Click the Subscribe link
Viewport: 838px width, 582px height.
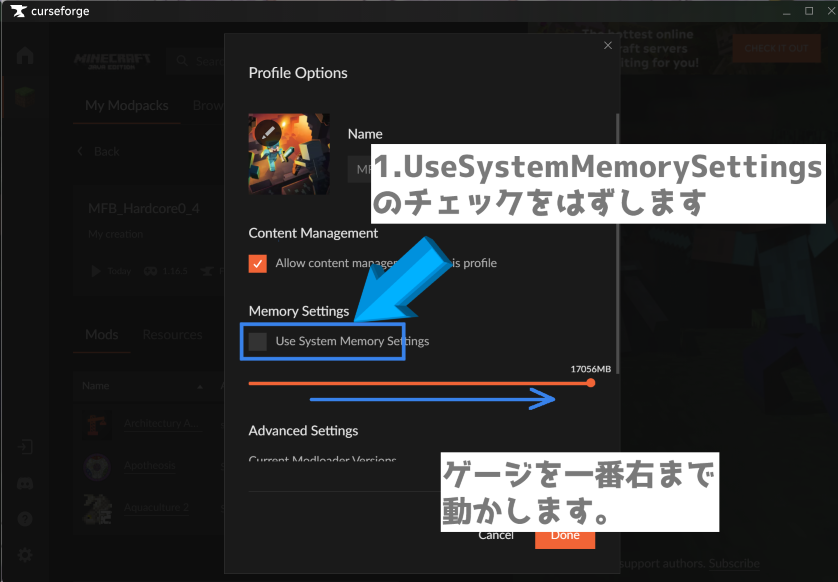734,563
